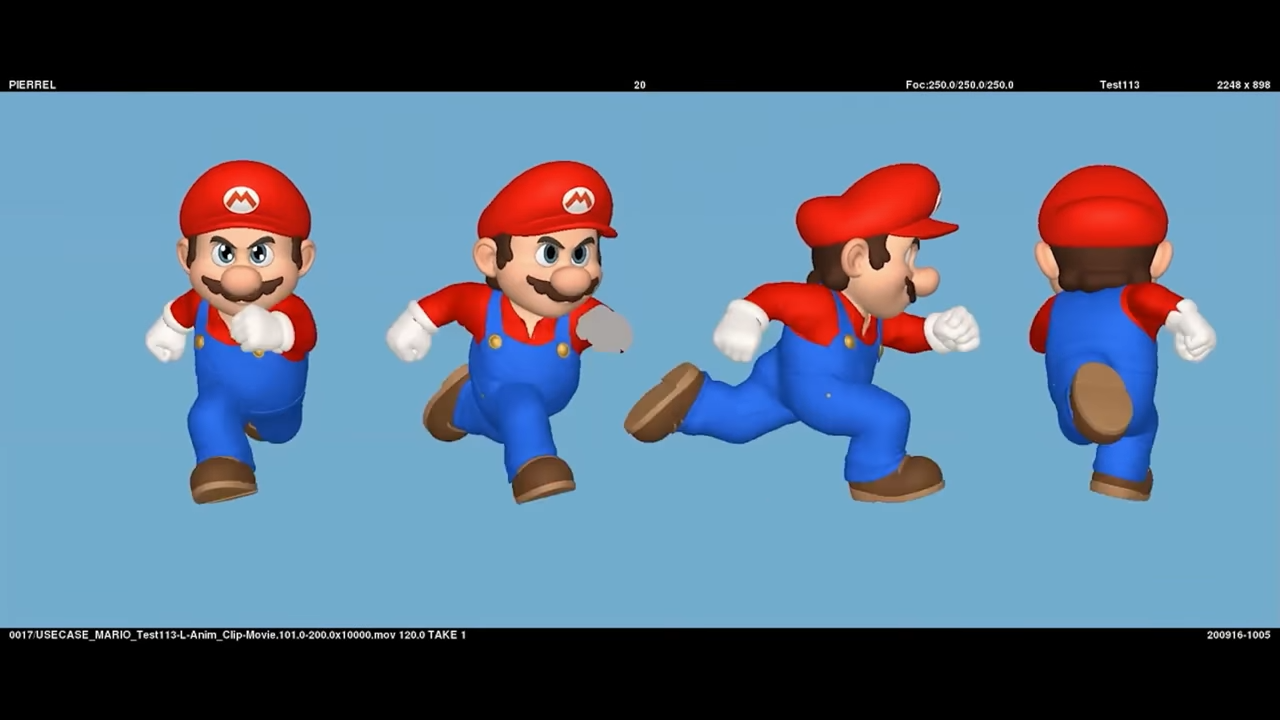Click the side-view Mario's ear
Viewport: 1280px width, 720px height.
[x=854, y=259]
